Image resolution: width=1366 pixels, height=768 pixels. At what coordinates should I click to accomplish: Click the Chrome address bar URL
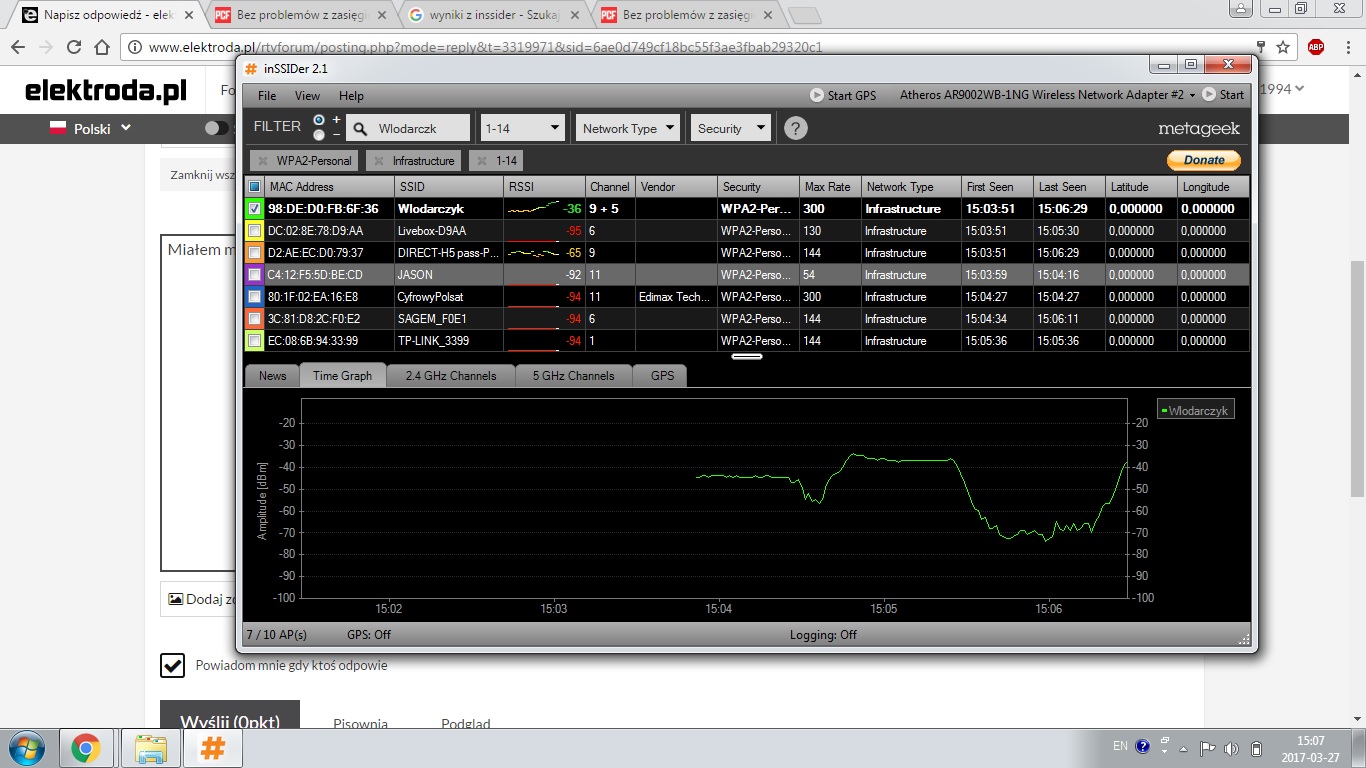point(485,47)
